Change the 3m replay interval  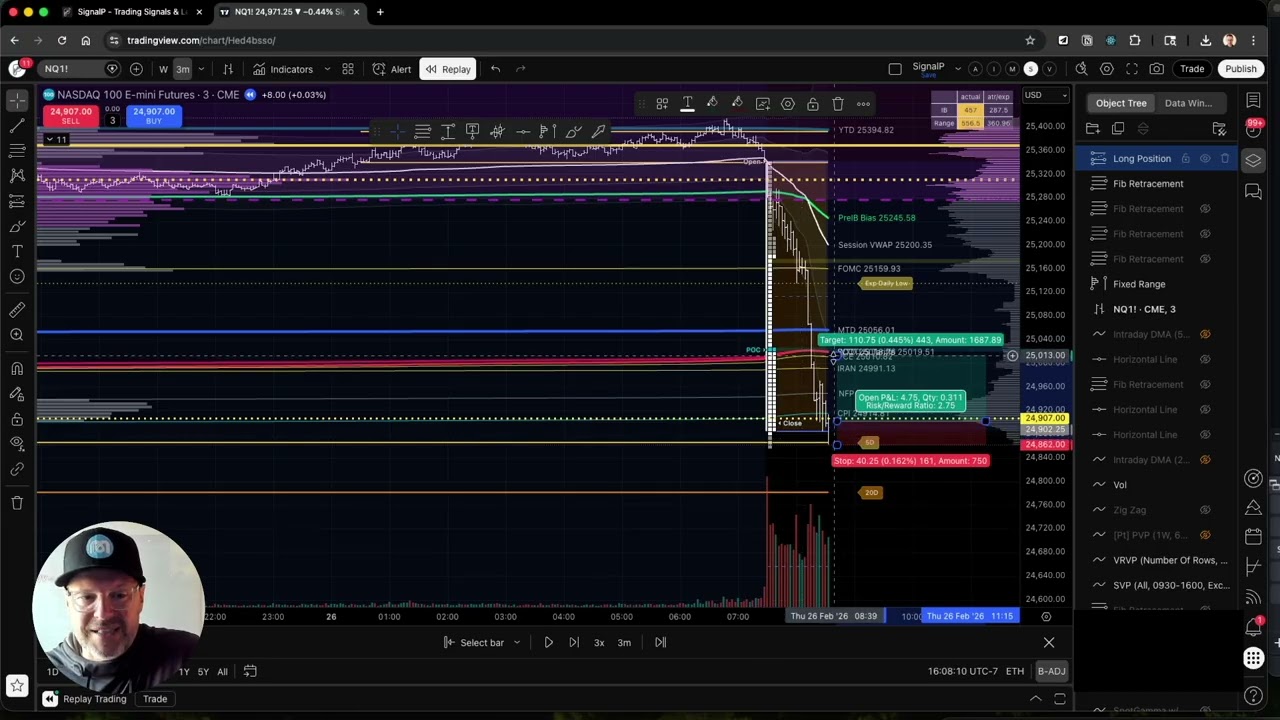click(x=624, y=643)
